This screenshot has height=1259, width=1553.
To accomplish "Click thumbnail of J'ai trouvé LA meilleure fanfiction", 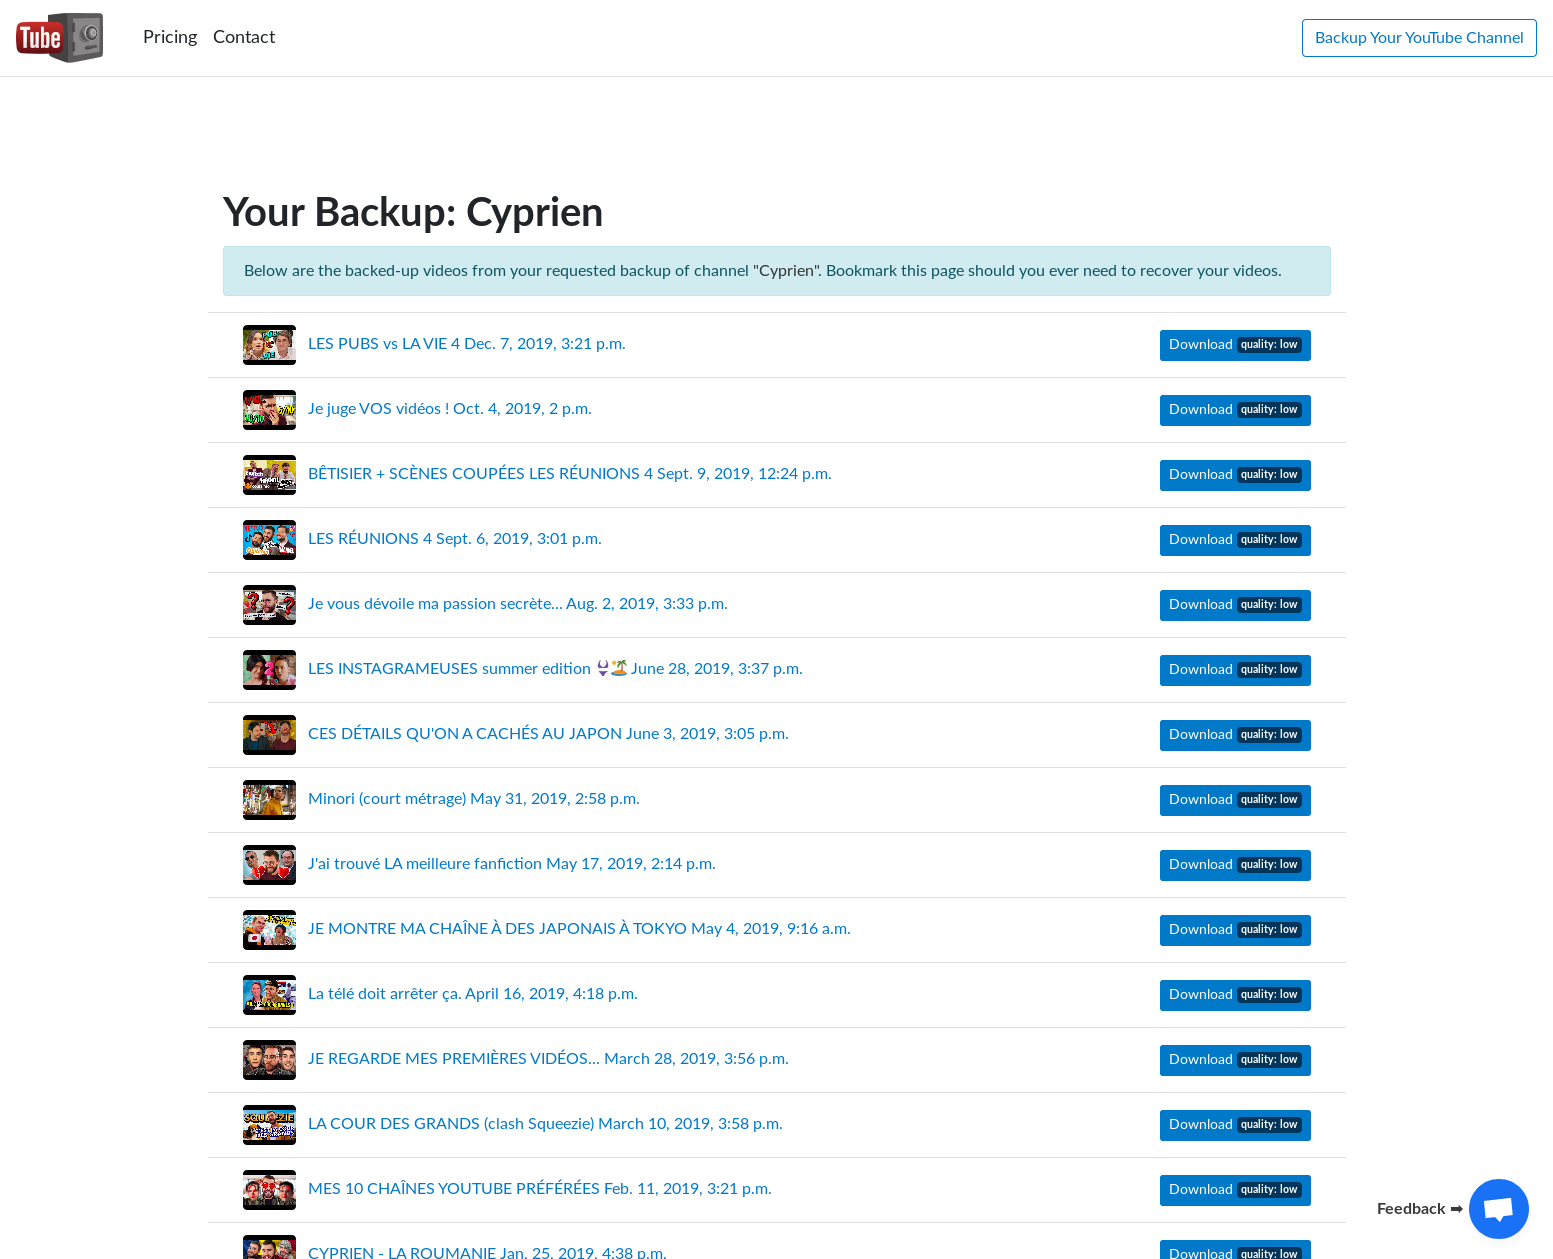I will click(x=269, y=865).
